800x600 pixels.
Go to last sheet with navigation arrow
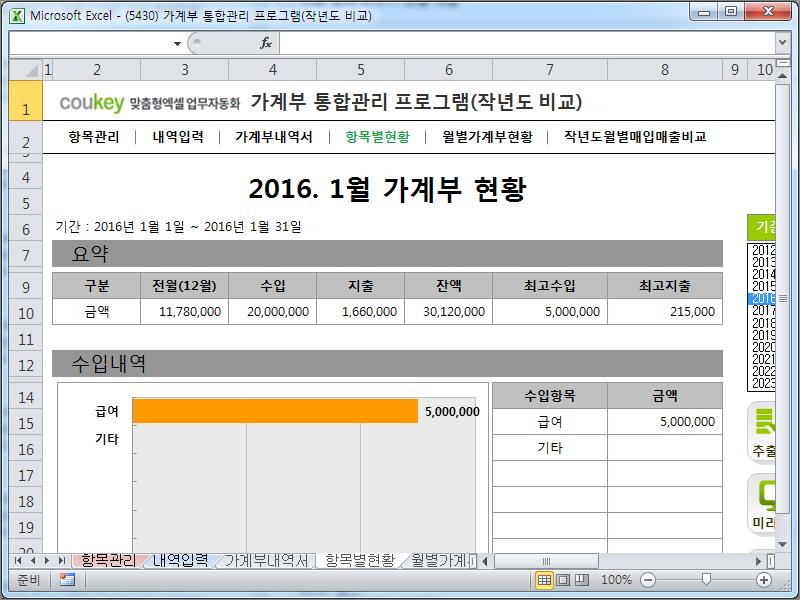click(x=61, y=561)
